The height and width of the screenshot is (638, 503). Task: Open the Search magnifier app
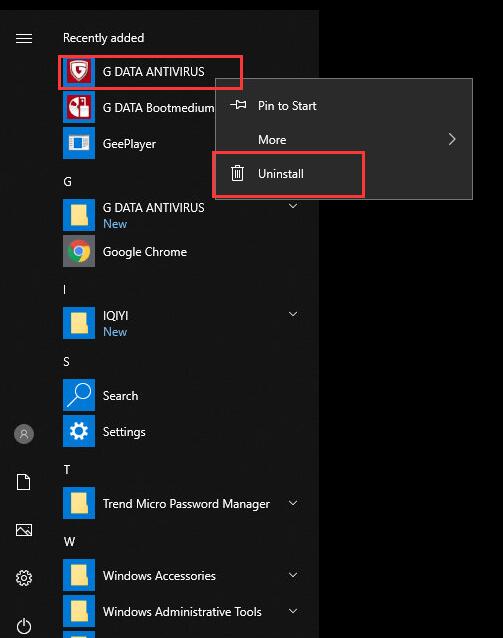79,395
